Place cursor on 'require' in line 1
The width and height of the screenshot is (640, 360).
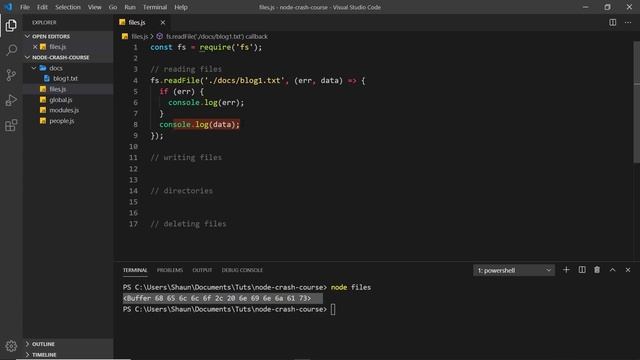coord(216,47)
